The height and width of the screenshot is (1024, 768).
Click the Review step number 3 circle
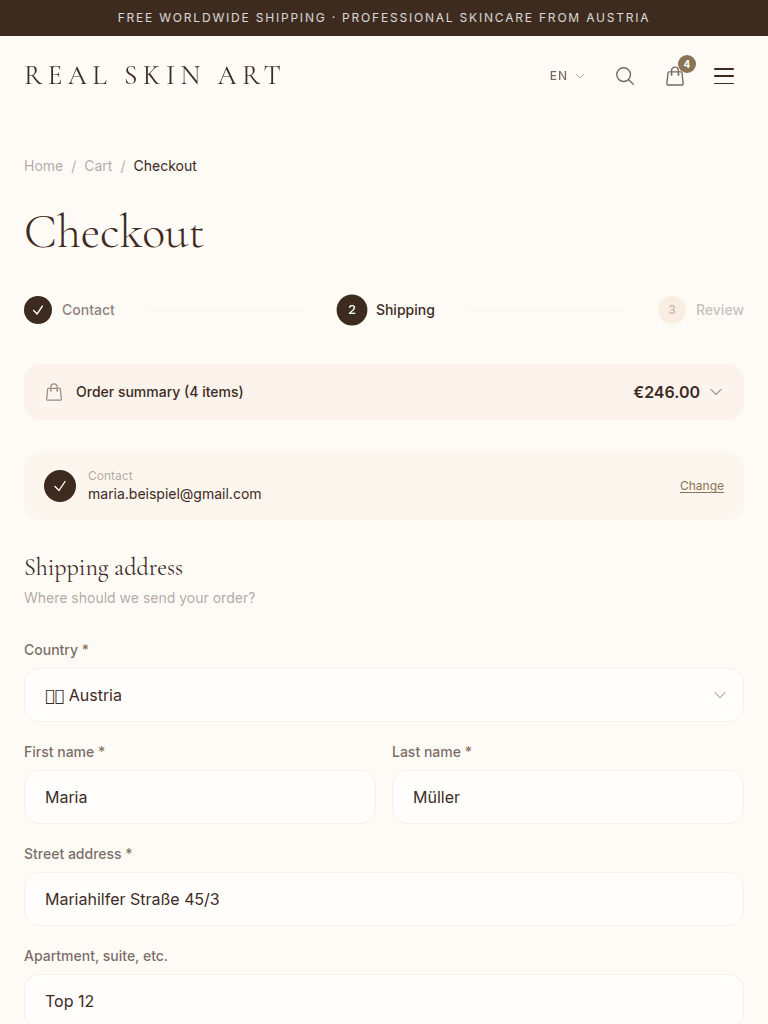672,310
